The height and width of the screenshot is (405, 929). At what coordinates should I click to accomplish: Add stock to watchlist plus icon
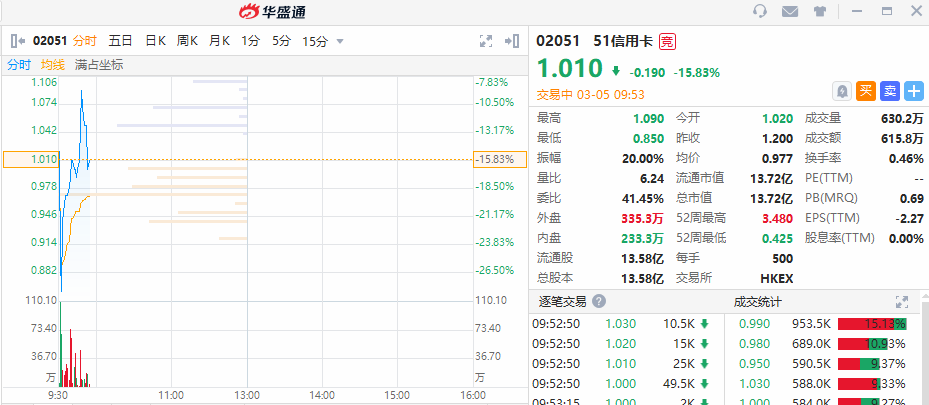(x=914, y=91)
